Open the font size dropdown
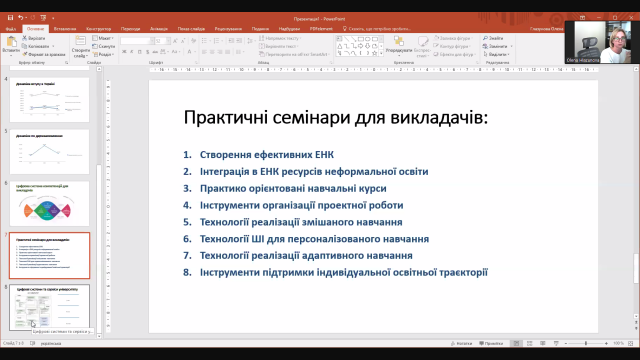Screen dimensions: 640x360 pos(168,41)
